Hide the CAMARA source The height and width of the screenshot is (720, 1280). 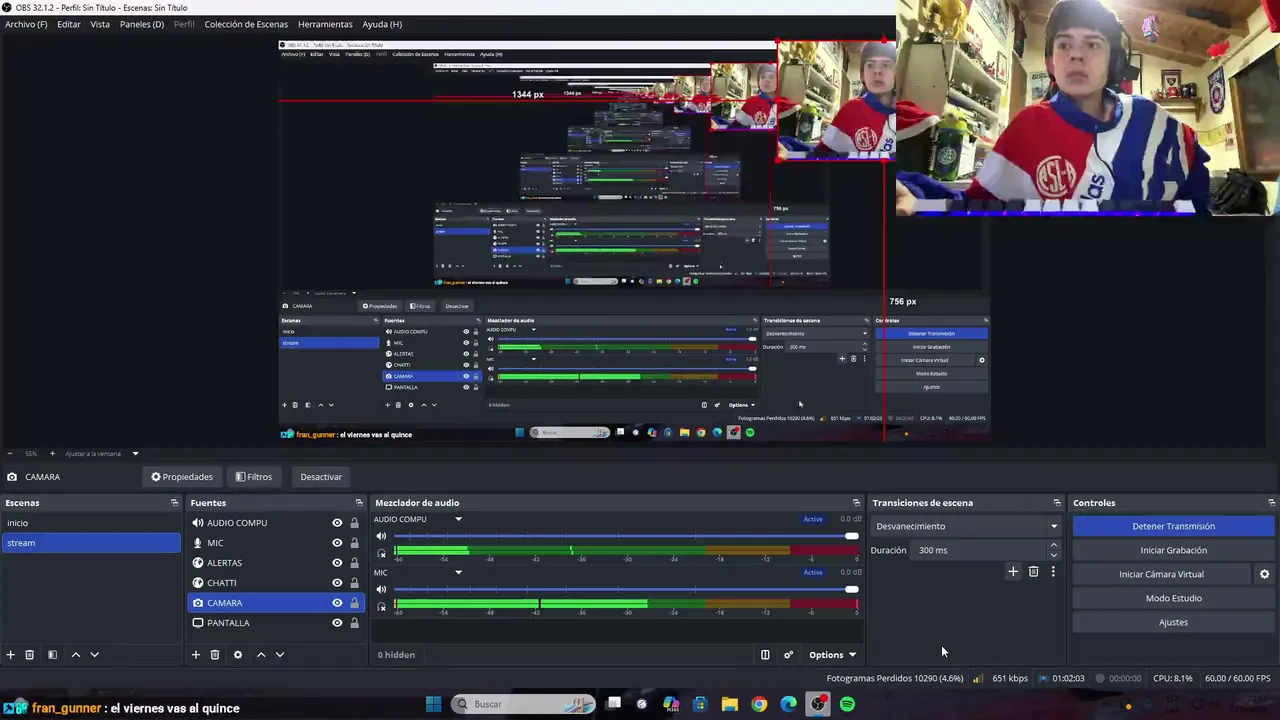click(x=337, y=603)
